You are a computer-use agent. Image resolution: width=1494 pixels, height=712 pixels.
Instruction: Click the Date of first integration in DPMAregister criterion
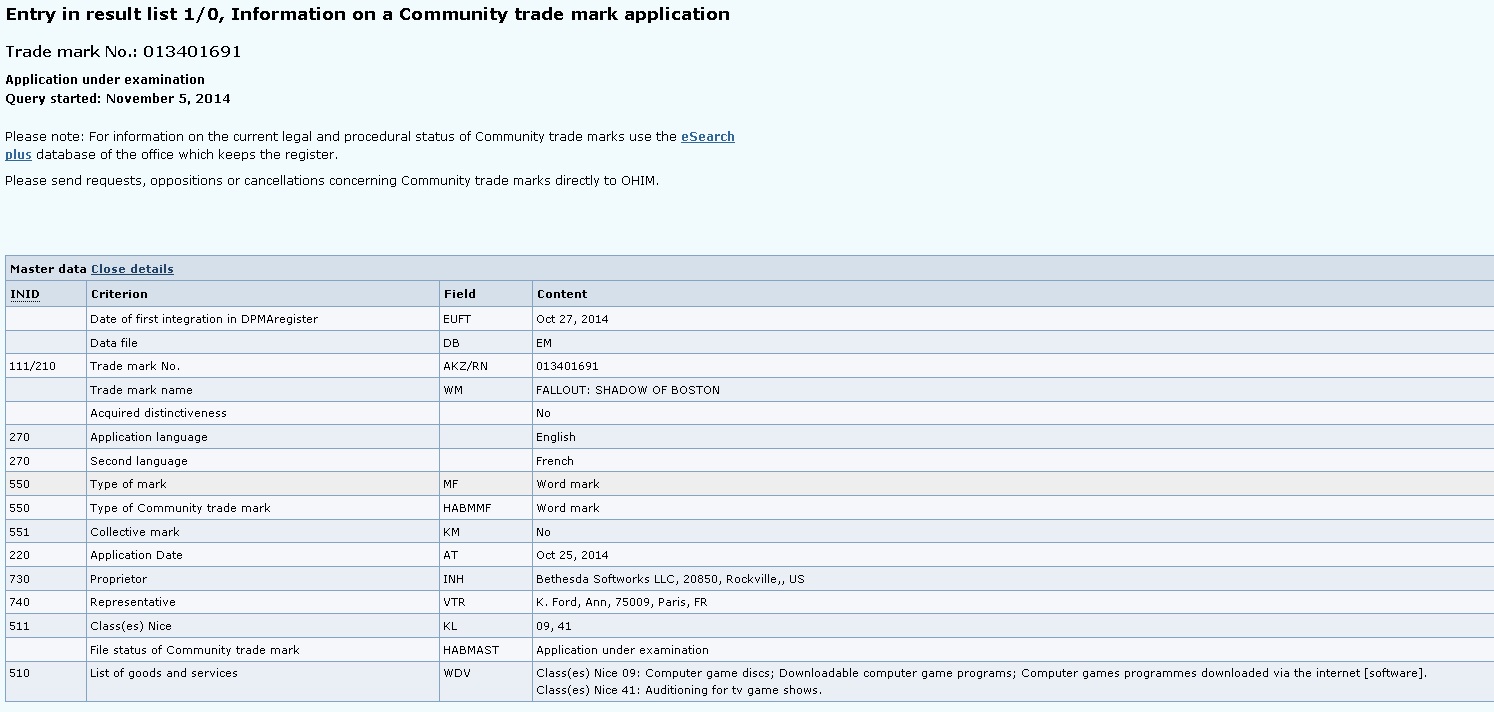pyautogui.click(x=204, y=319)
